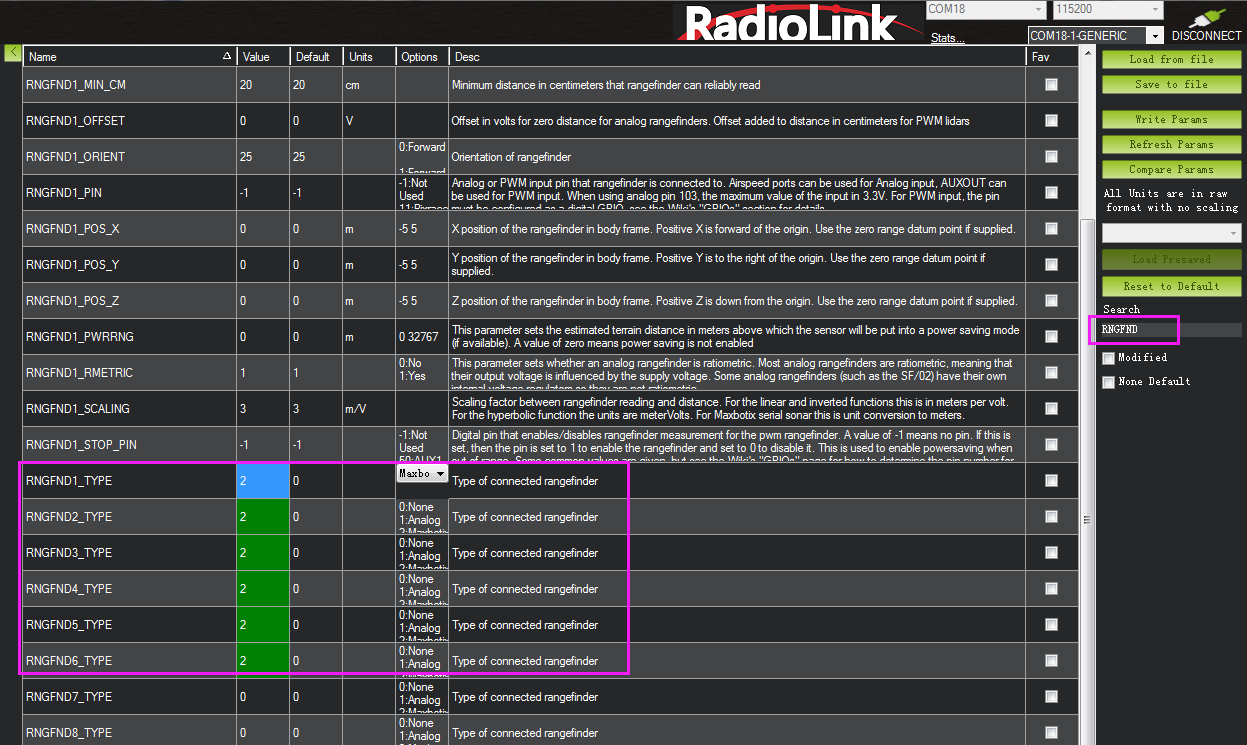Click the RNGFND search field
Screen dimensions: 1247x745
point(1171,329)
